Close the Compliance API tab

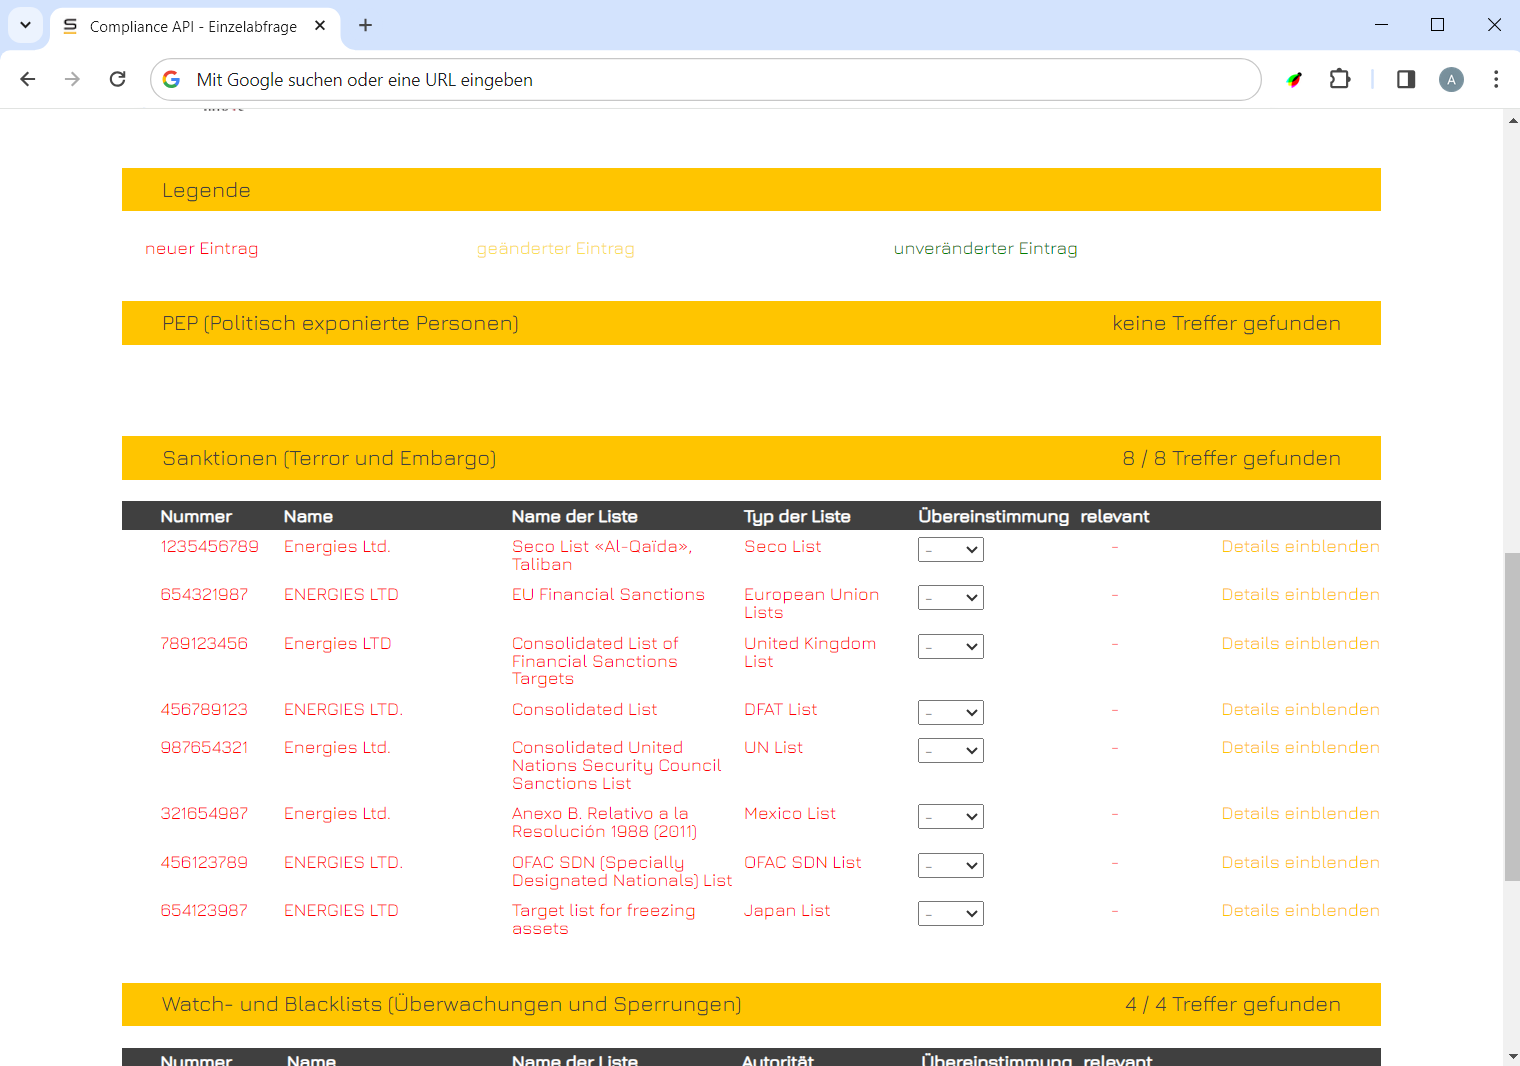point(320,25)
